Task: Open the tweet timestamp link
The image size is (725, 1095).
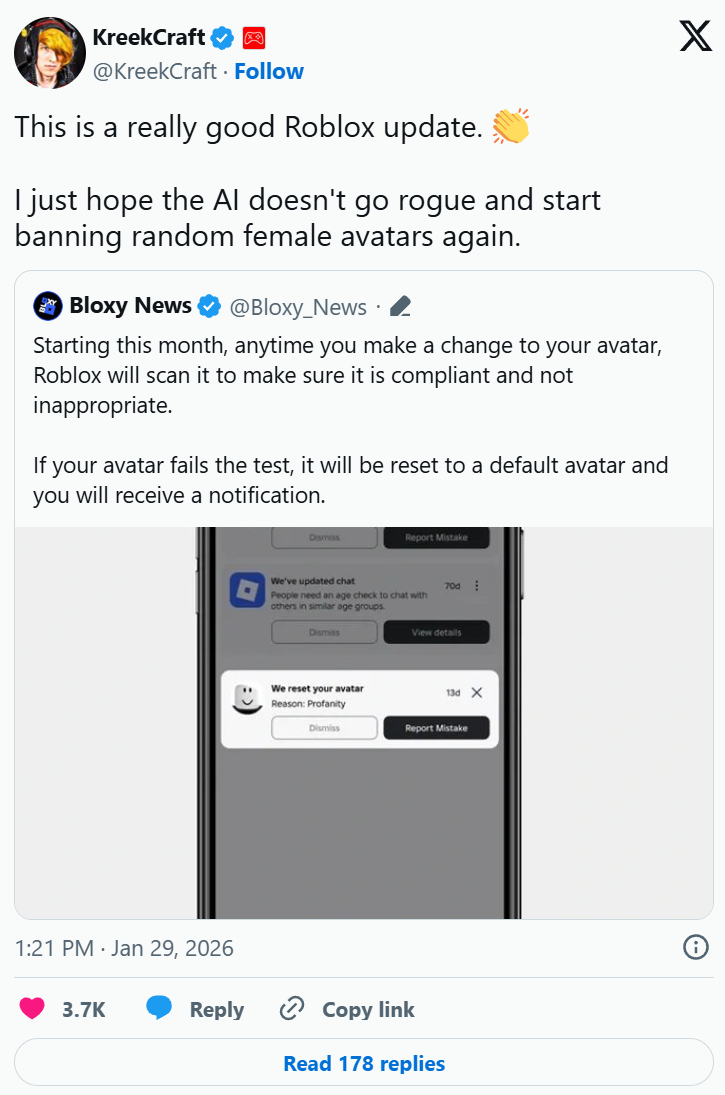Action: click(x=124, y=948)
